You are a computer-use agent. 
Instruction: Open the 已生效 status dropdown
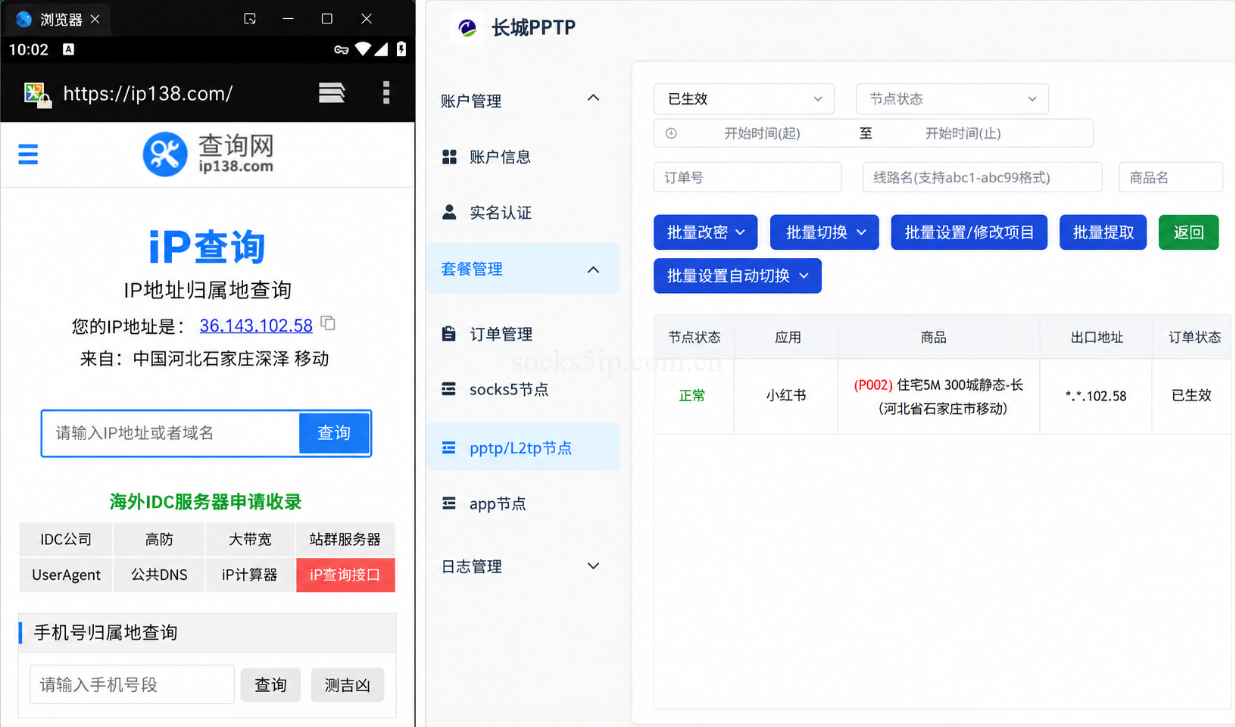point(744,99)
